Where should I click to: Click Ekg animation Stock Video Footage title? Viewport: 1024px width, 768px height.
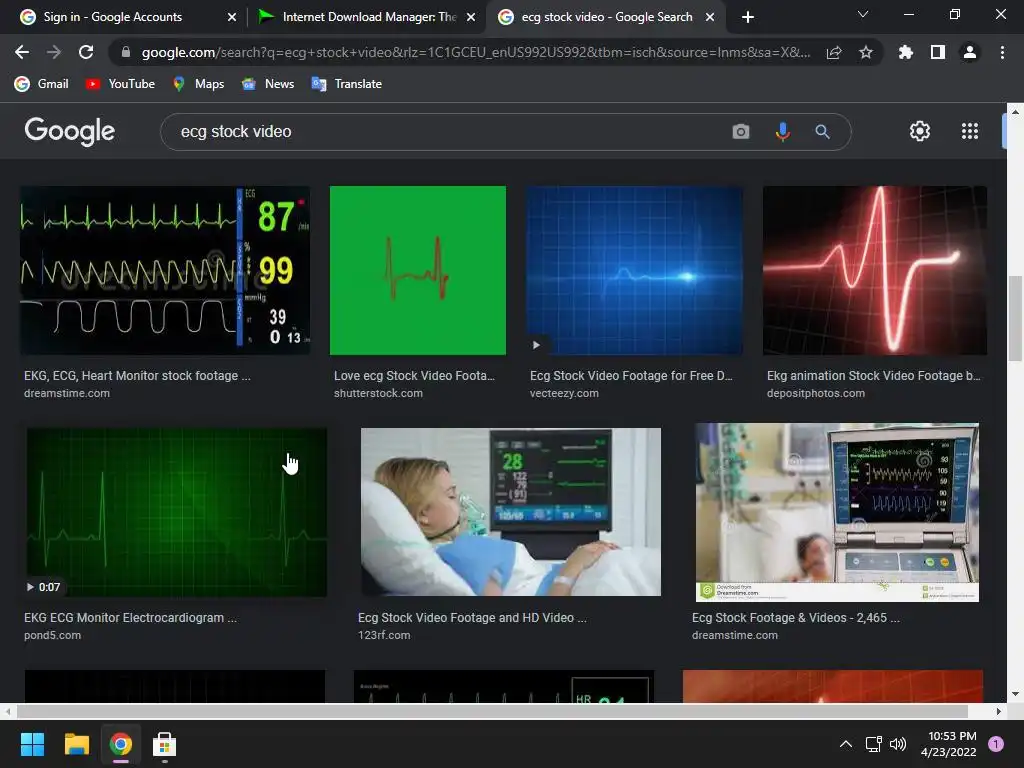coord(874,376)
